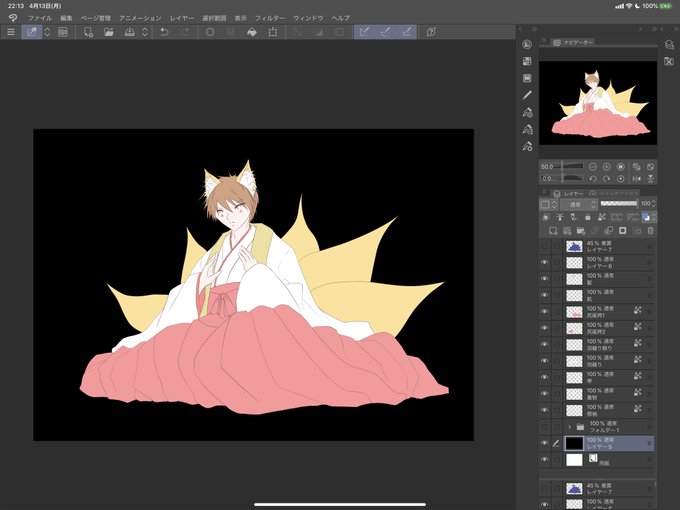This screenshot has width=680, height=510.
Task: Toggle visibility of the white paper layer
Action: 545,459
